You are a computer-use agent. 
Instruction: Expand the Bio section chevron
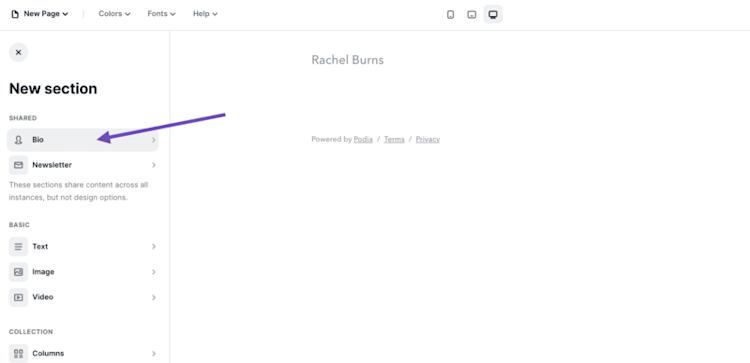154,140
